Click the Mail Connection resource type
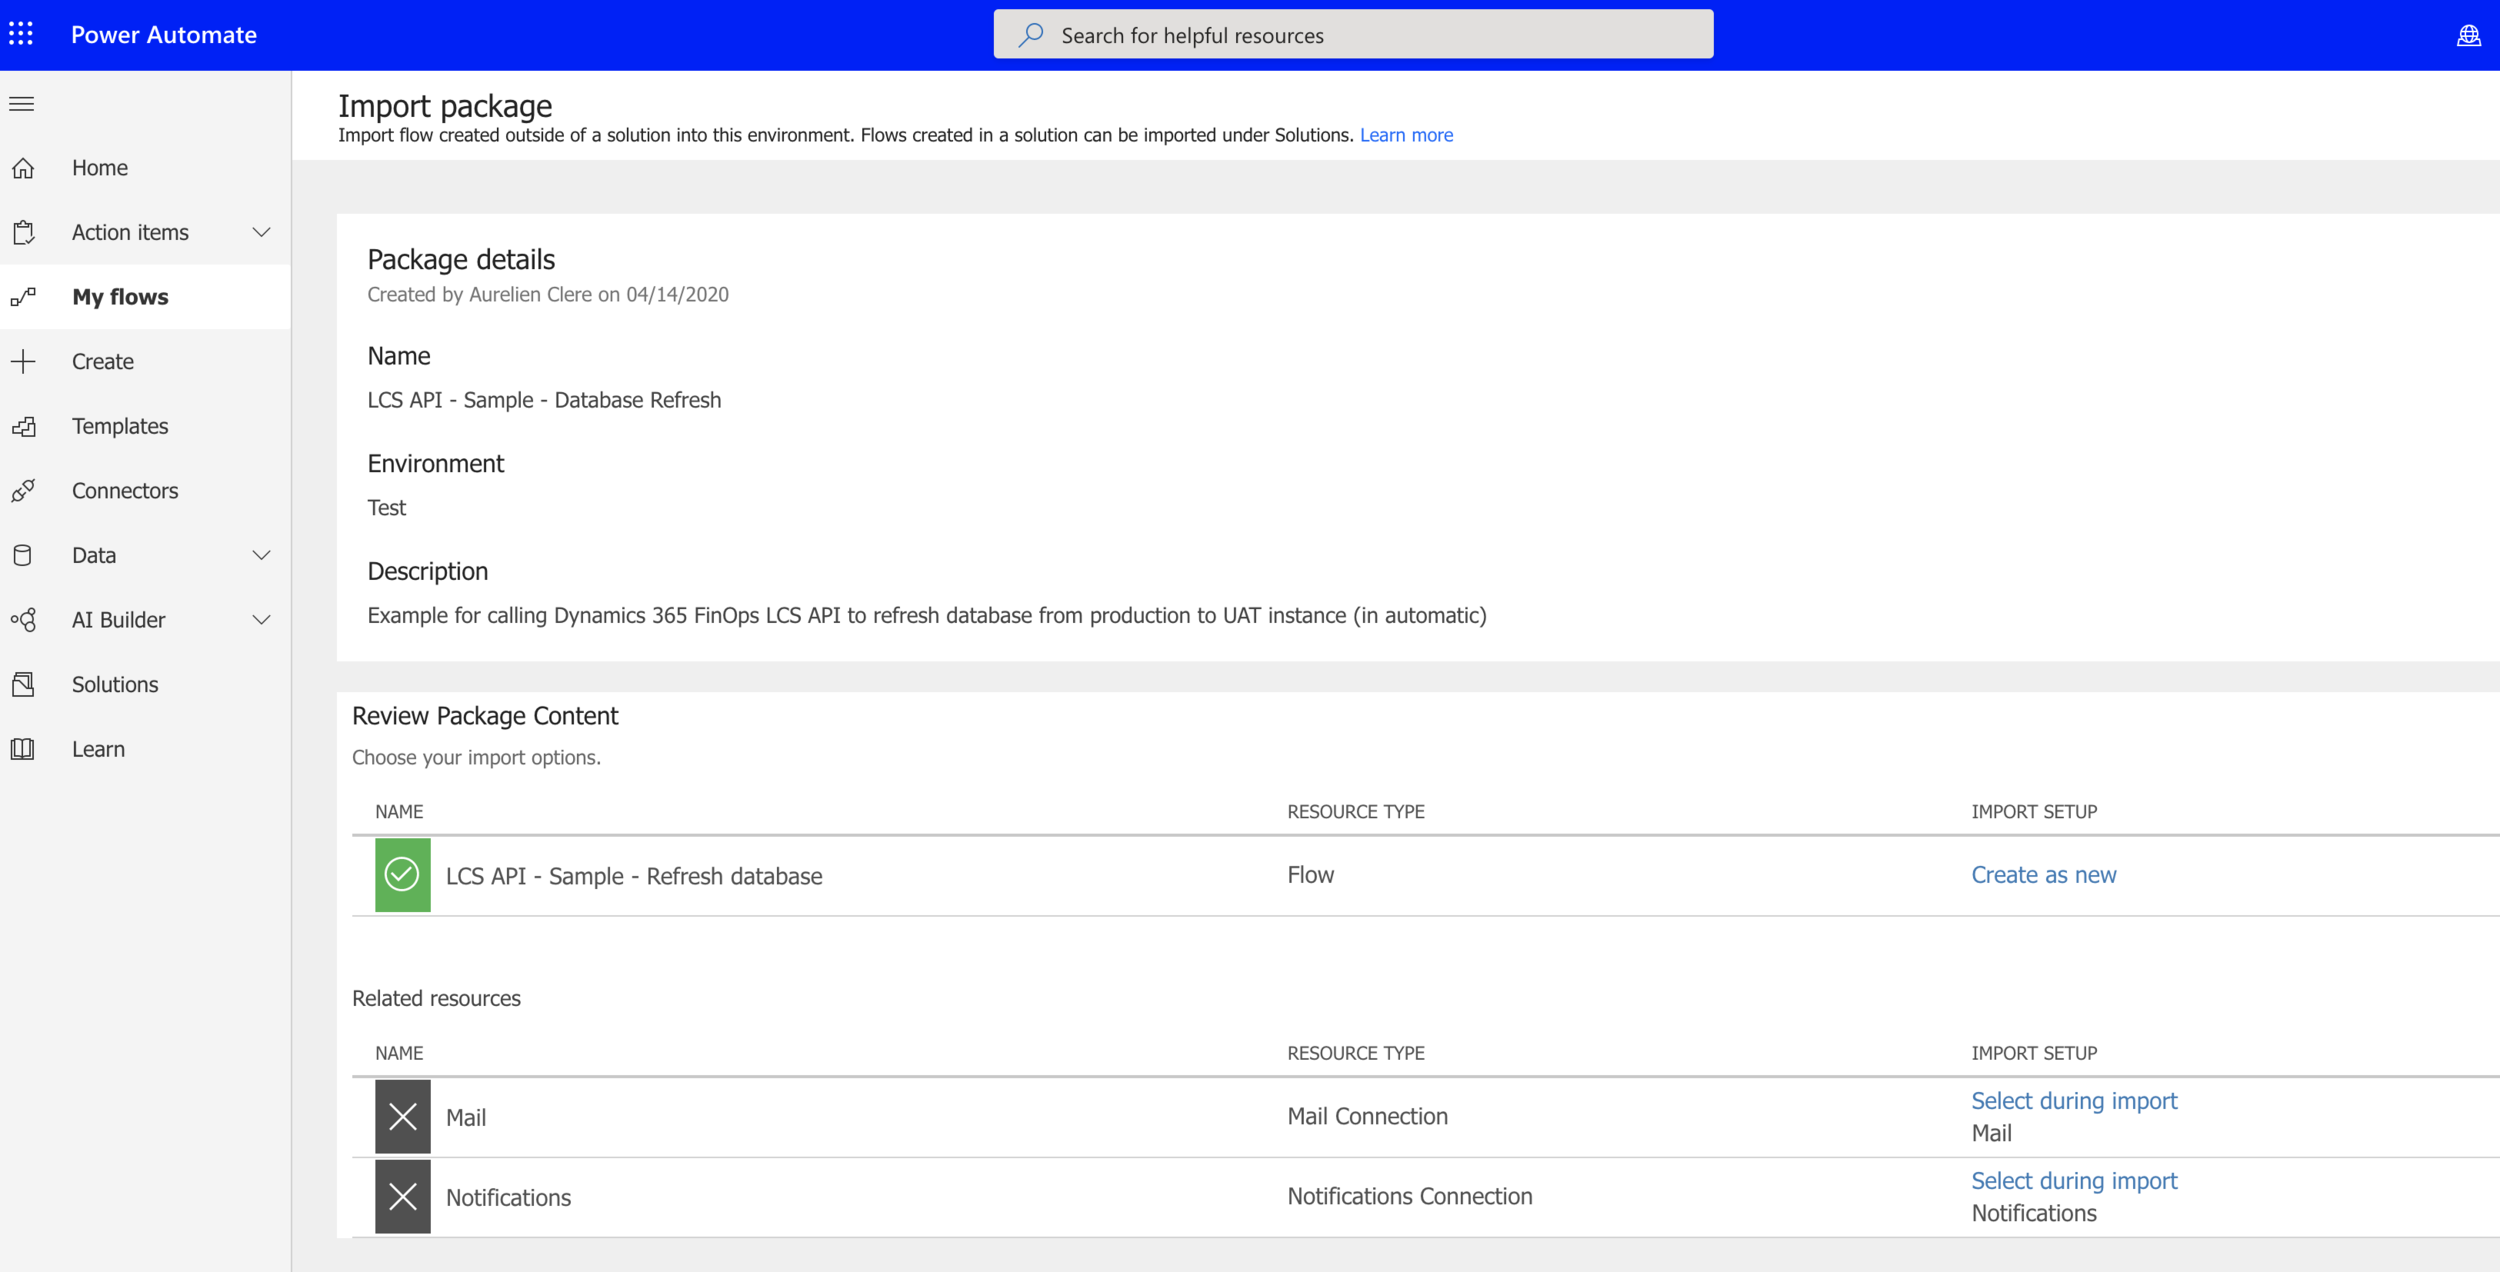 [x=1367, y=1116]
